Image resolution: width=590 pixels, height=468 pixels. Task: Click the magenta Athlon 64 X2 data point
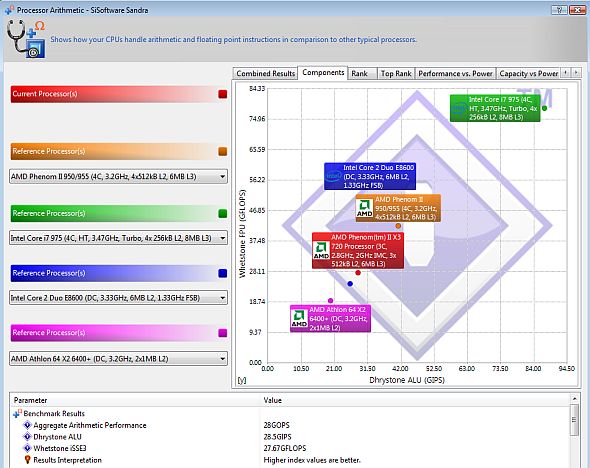click(330, 301)
